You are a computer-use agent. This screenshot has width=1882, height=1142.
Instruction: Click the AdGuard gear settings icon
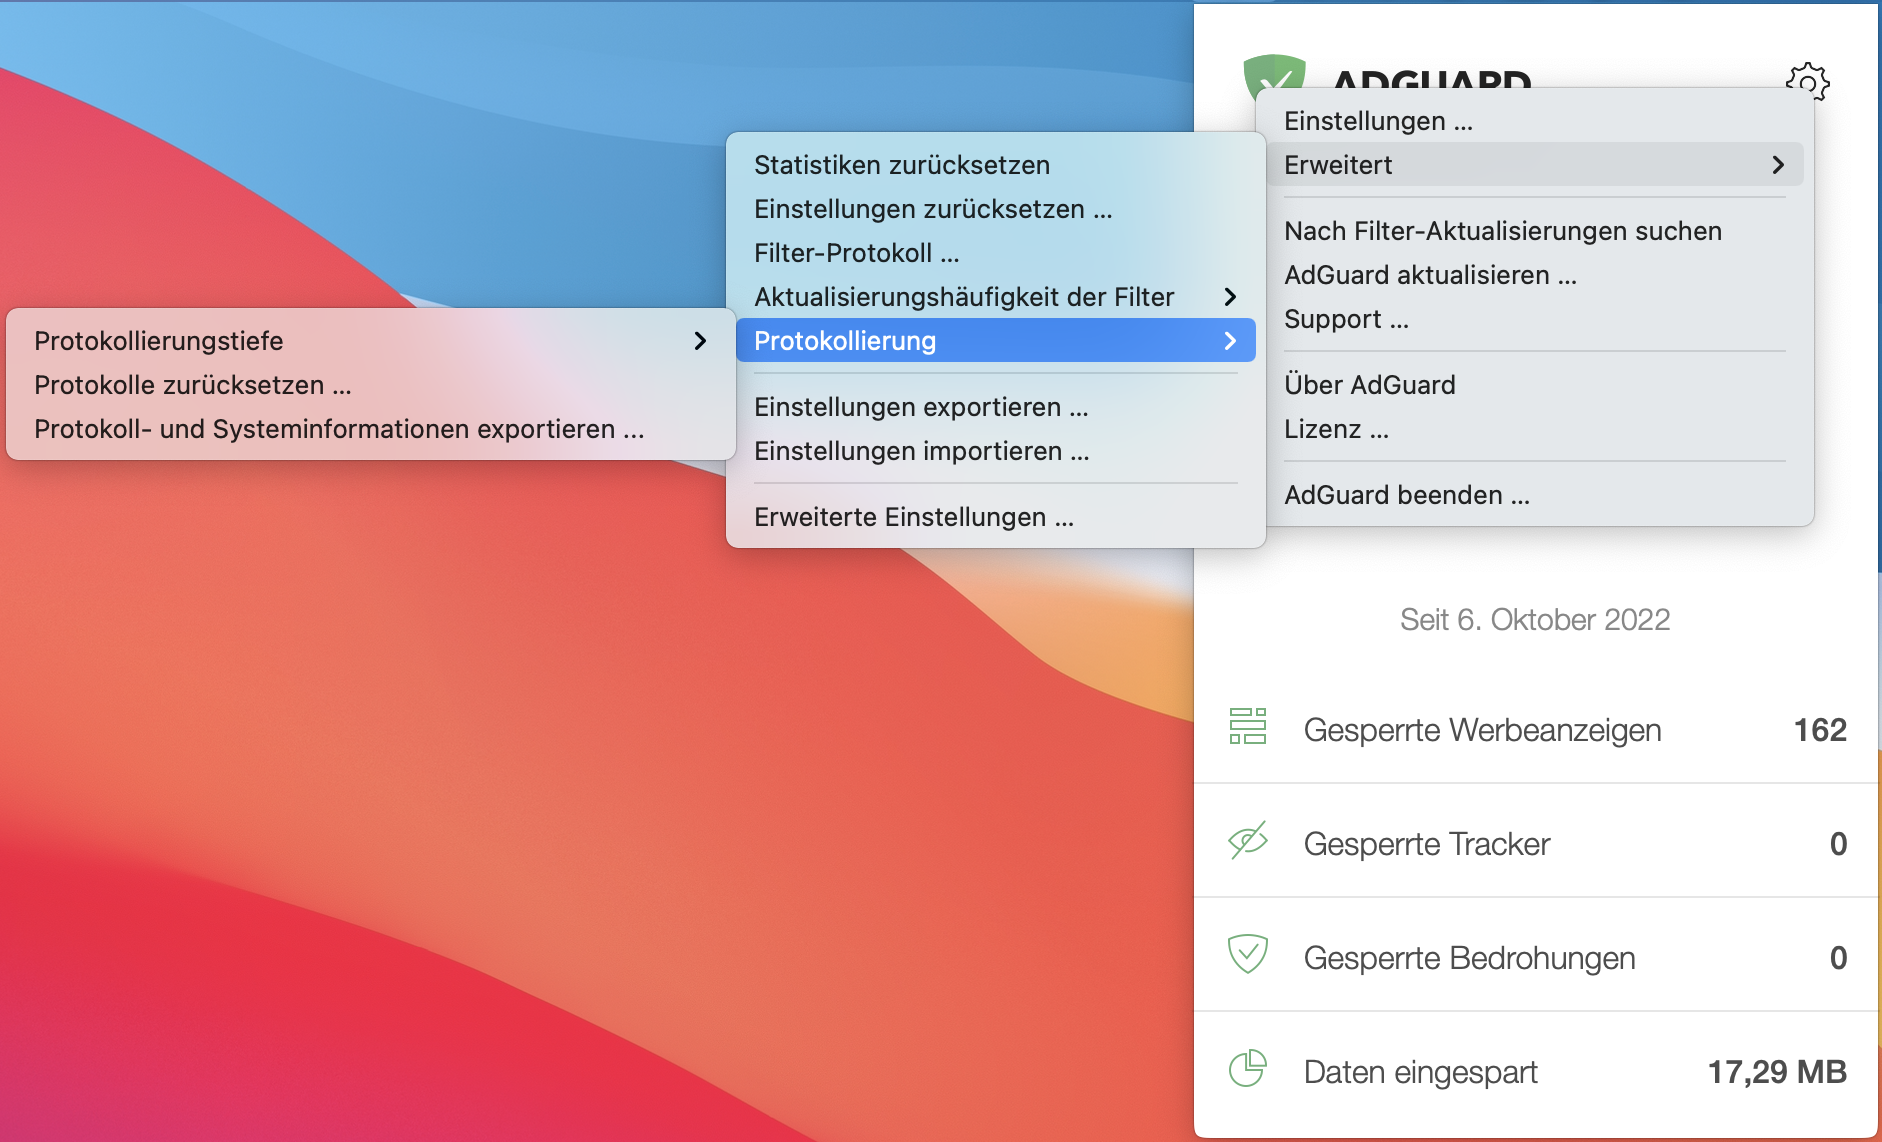1807,81
